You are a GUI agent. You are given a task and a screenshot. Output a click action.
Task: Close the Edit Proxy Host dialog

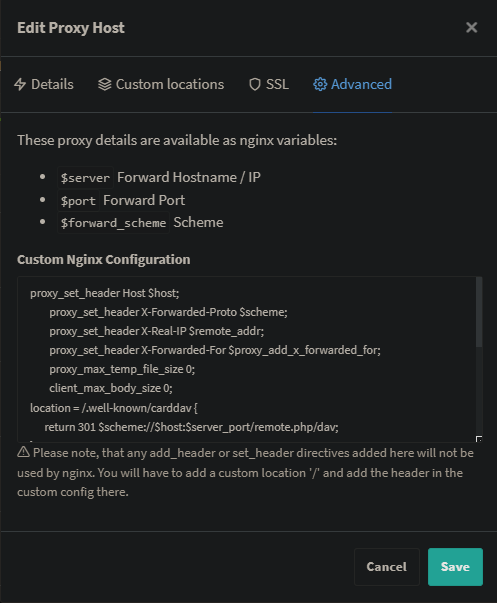(471, 28)
